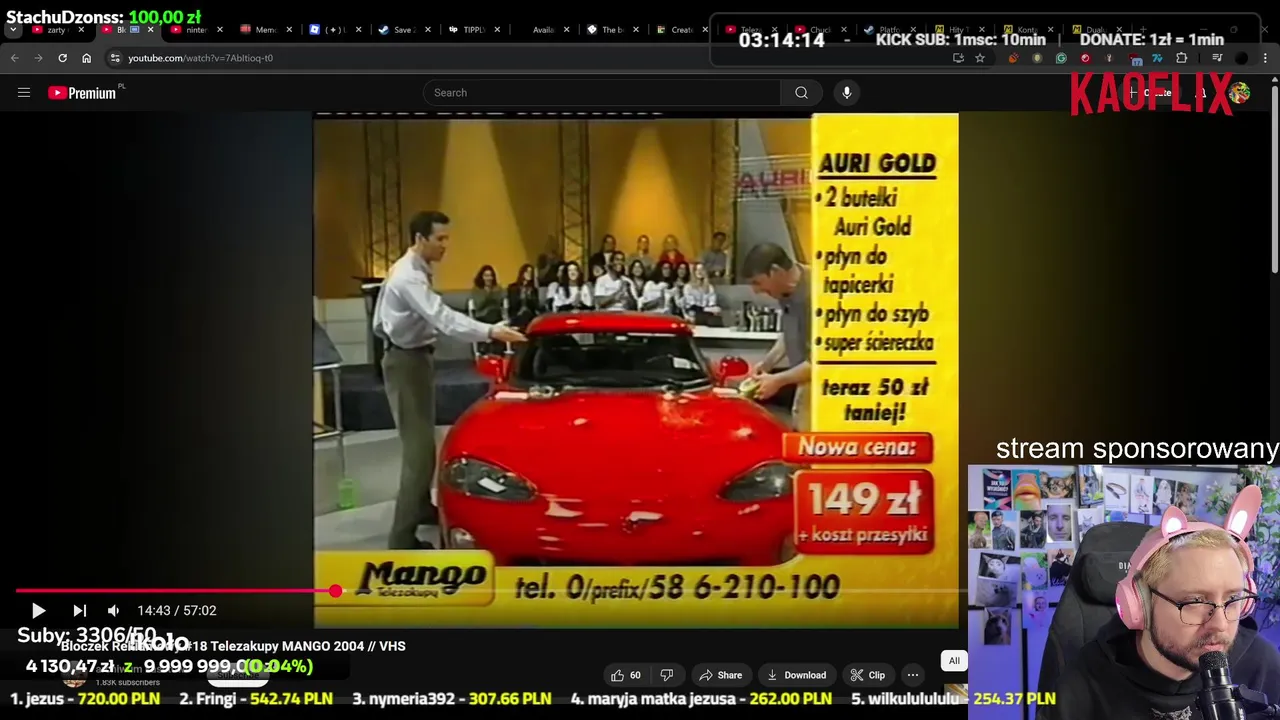Image resolution: width=1280 pixels, height=720 pixels.
Task: Switch to the 'Konta' tab
Action: coord(1028,30)
